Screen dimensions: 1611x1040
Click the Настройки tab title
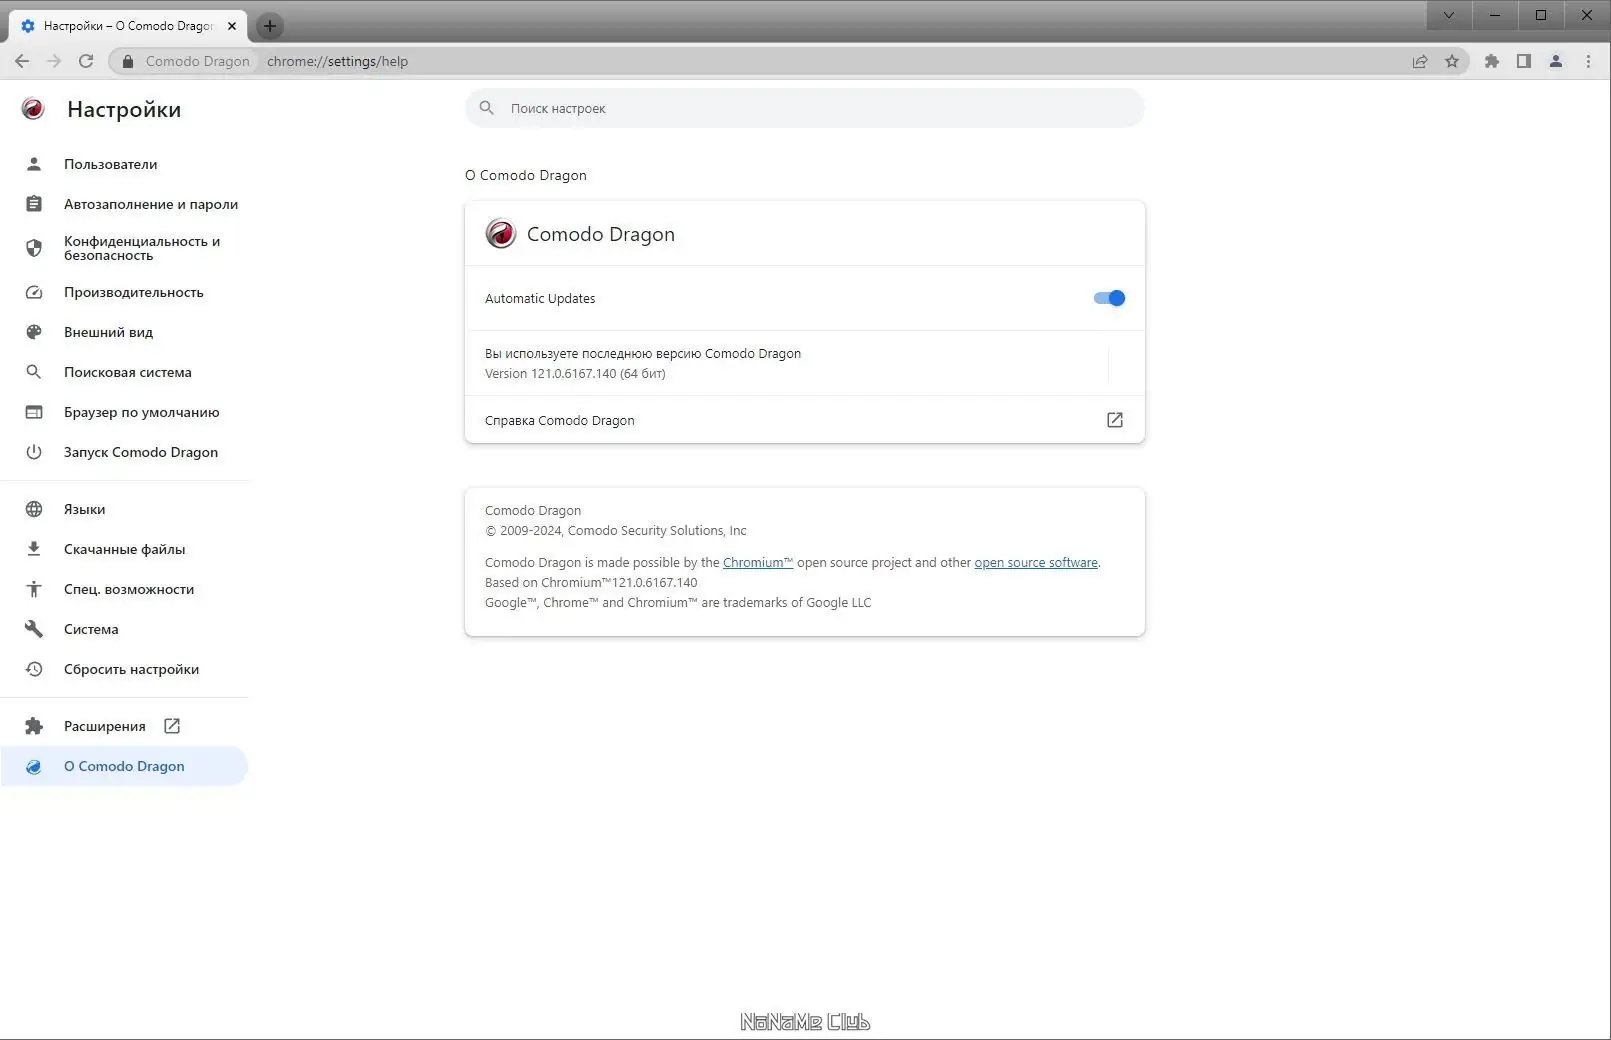[128, 26]
